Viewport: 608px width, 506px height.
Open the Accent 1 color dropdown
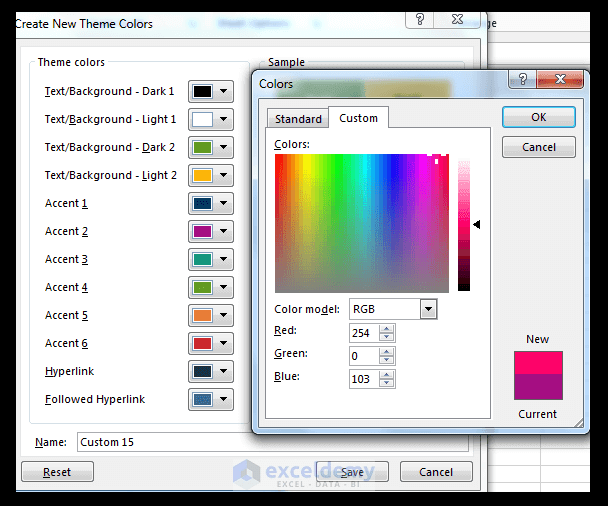(211, 203)
